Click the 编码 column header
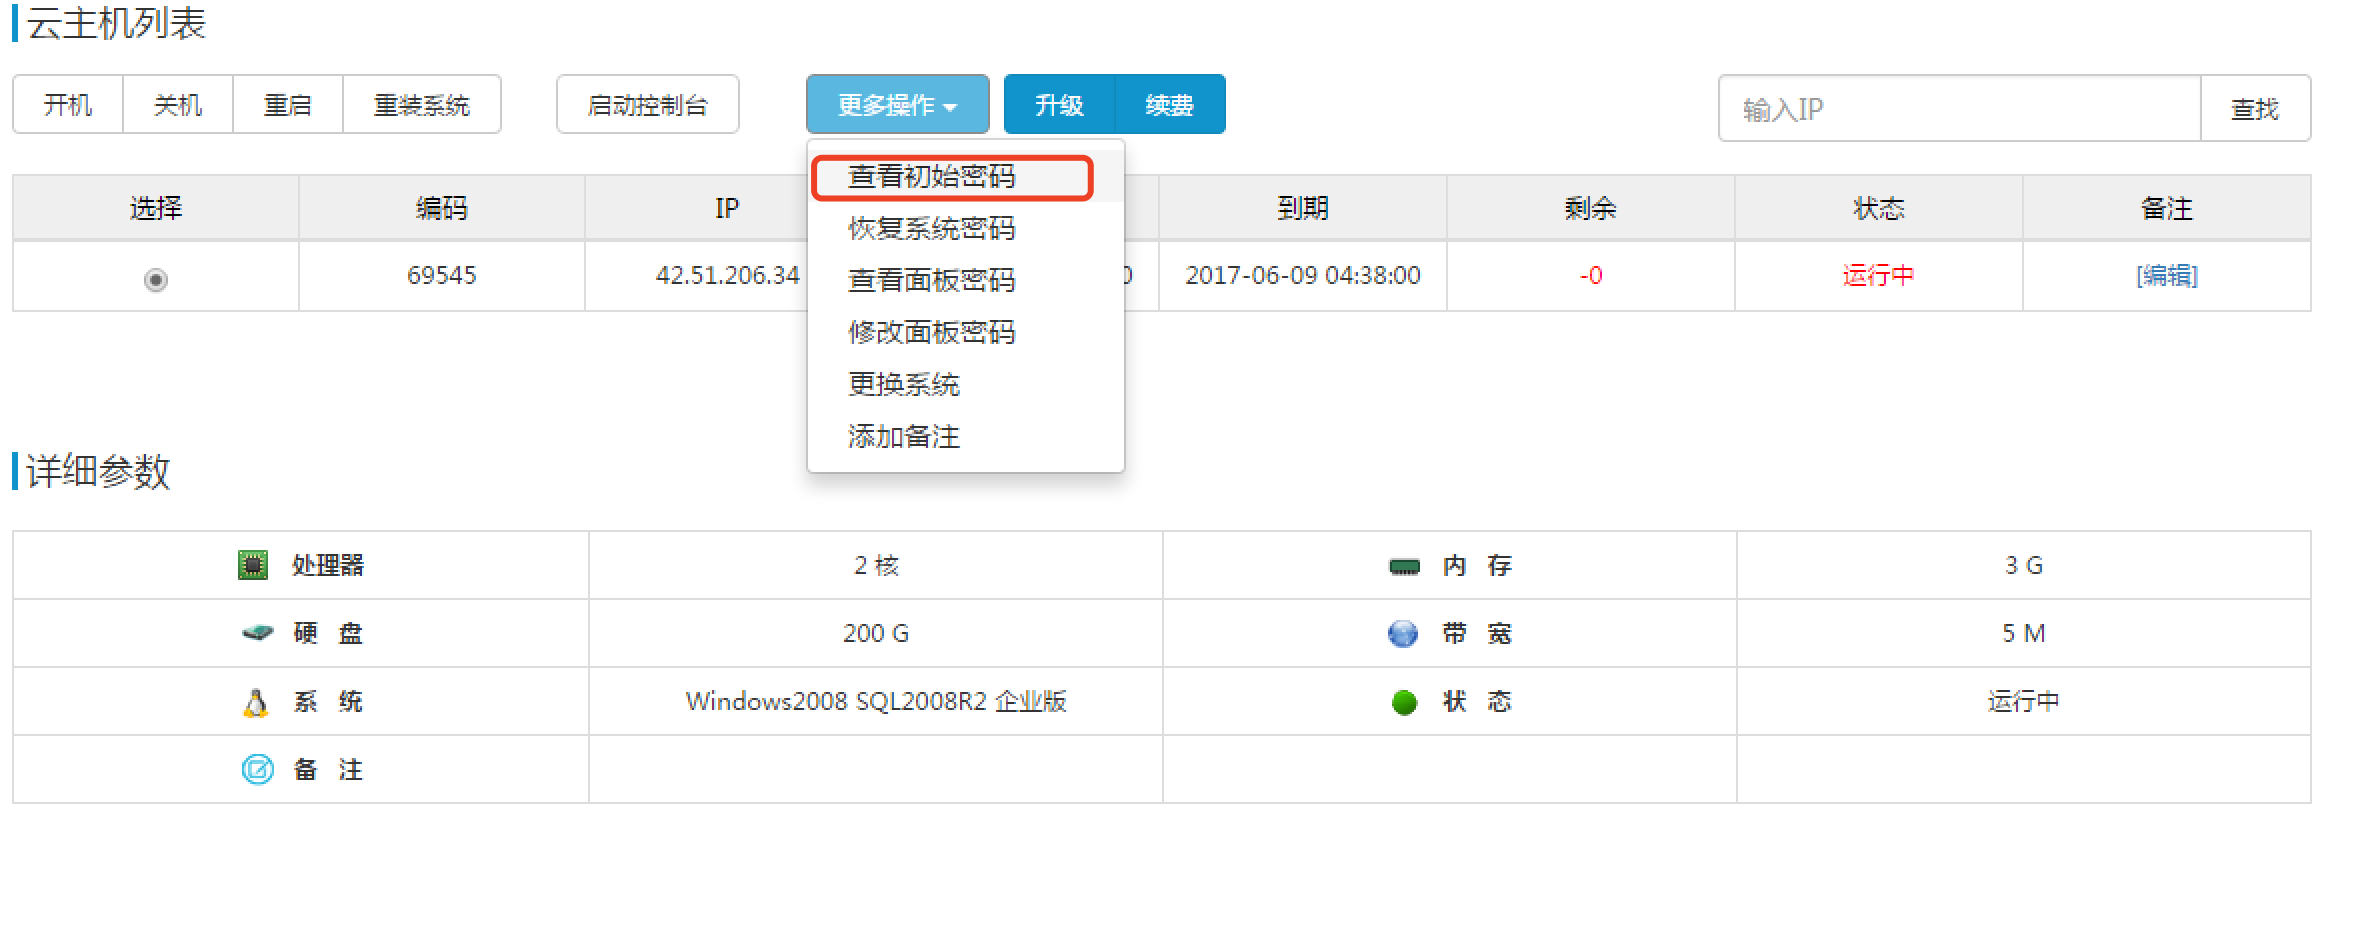The height and width of the screenshot is (948, 2360). (x=442, y=208)
